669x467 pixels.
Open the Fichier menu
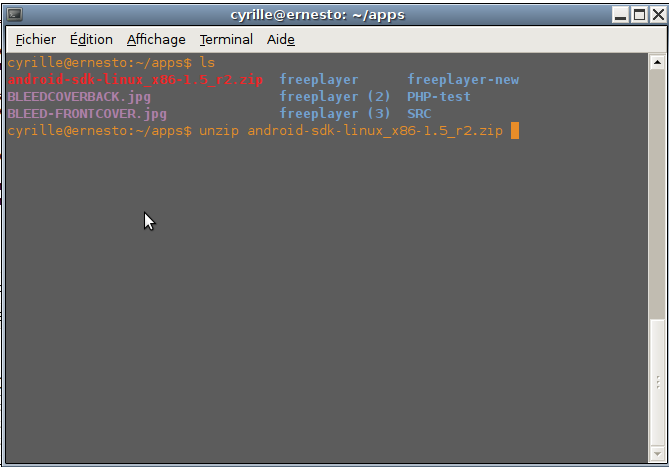(36, 39)
